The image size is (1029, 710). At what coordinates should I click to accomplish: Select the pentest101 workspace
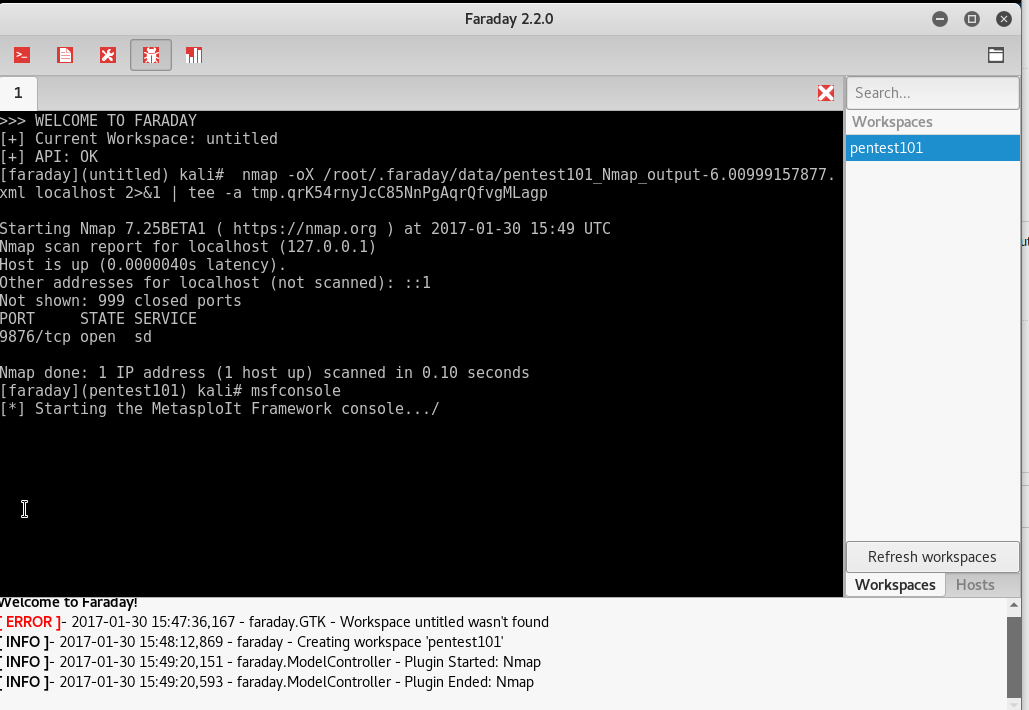click(933, 148)
